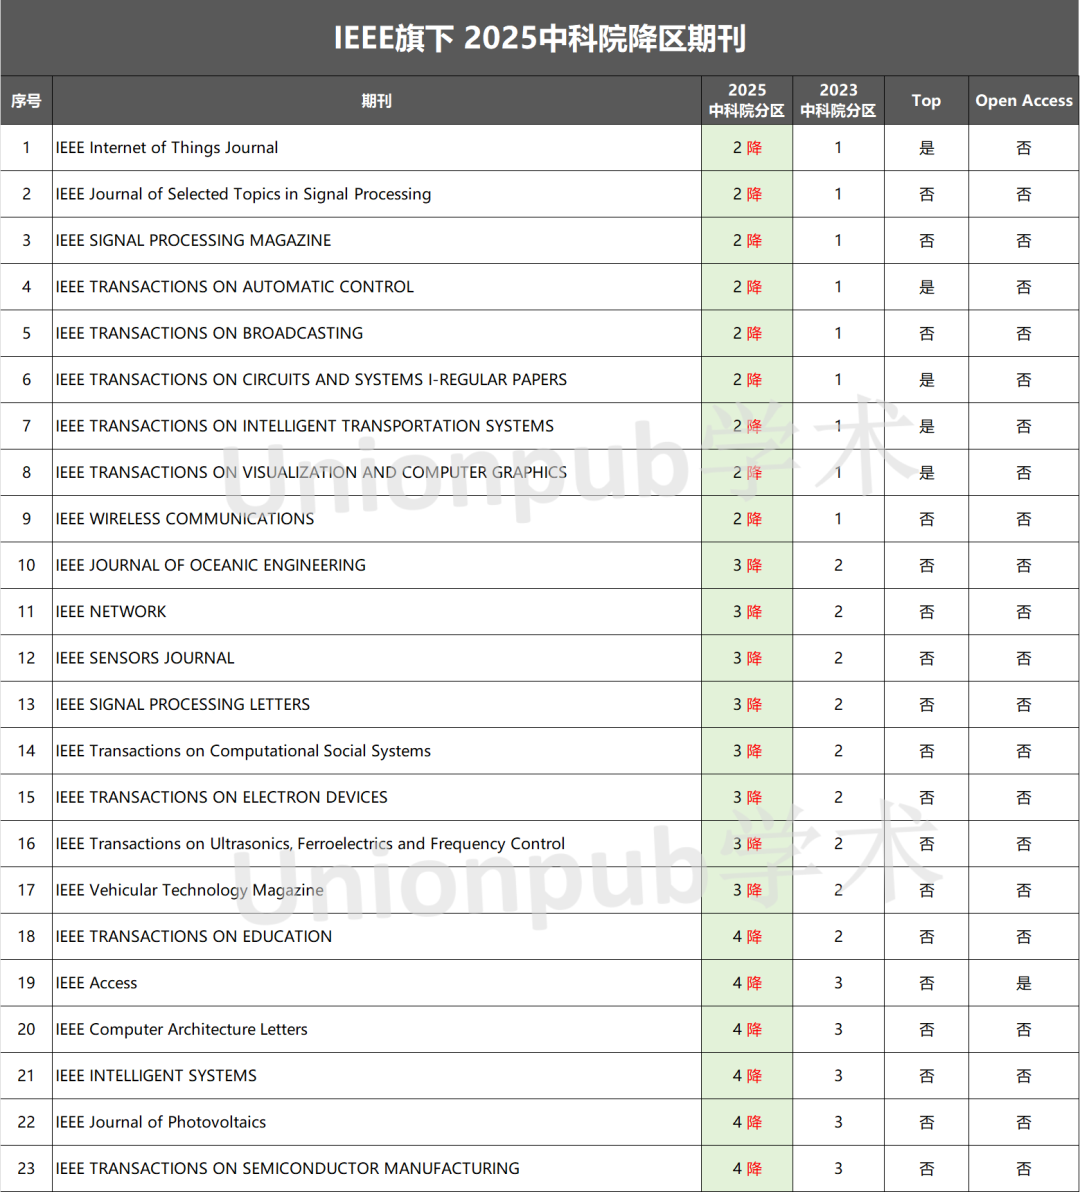This screenshot has width=1080, height=1192.
Task: Select '4 降' in SEMICONDUCTOR MANUFACTURING row
Action: (x=747, y=1168)
